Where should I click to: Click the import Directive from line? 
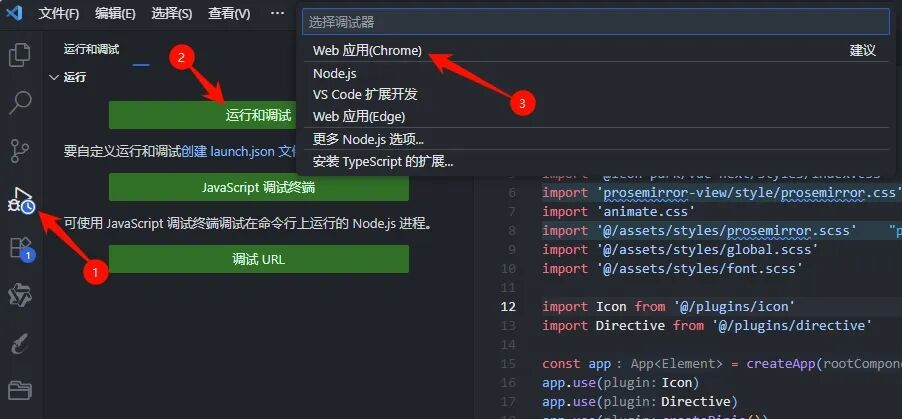coord(707,325)
